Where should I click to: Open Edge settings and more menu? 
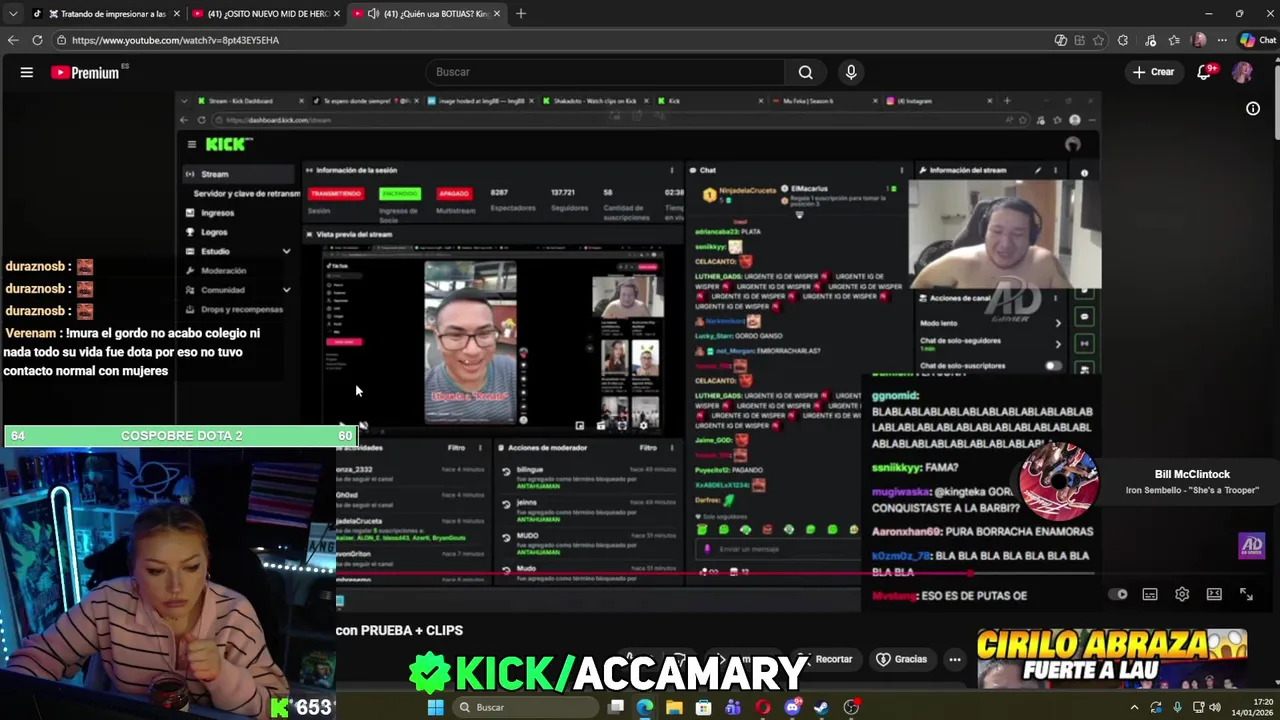1222,40
